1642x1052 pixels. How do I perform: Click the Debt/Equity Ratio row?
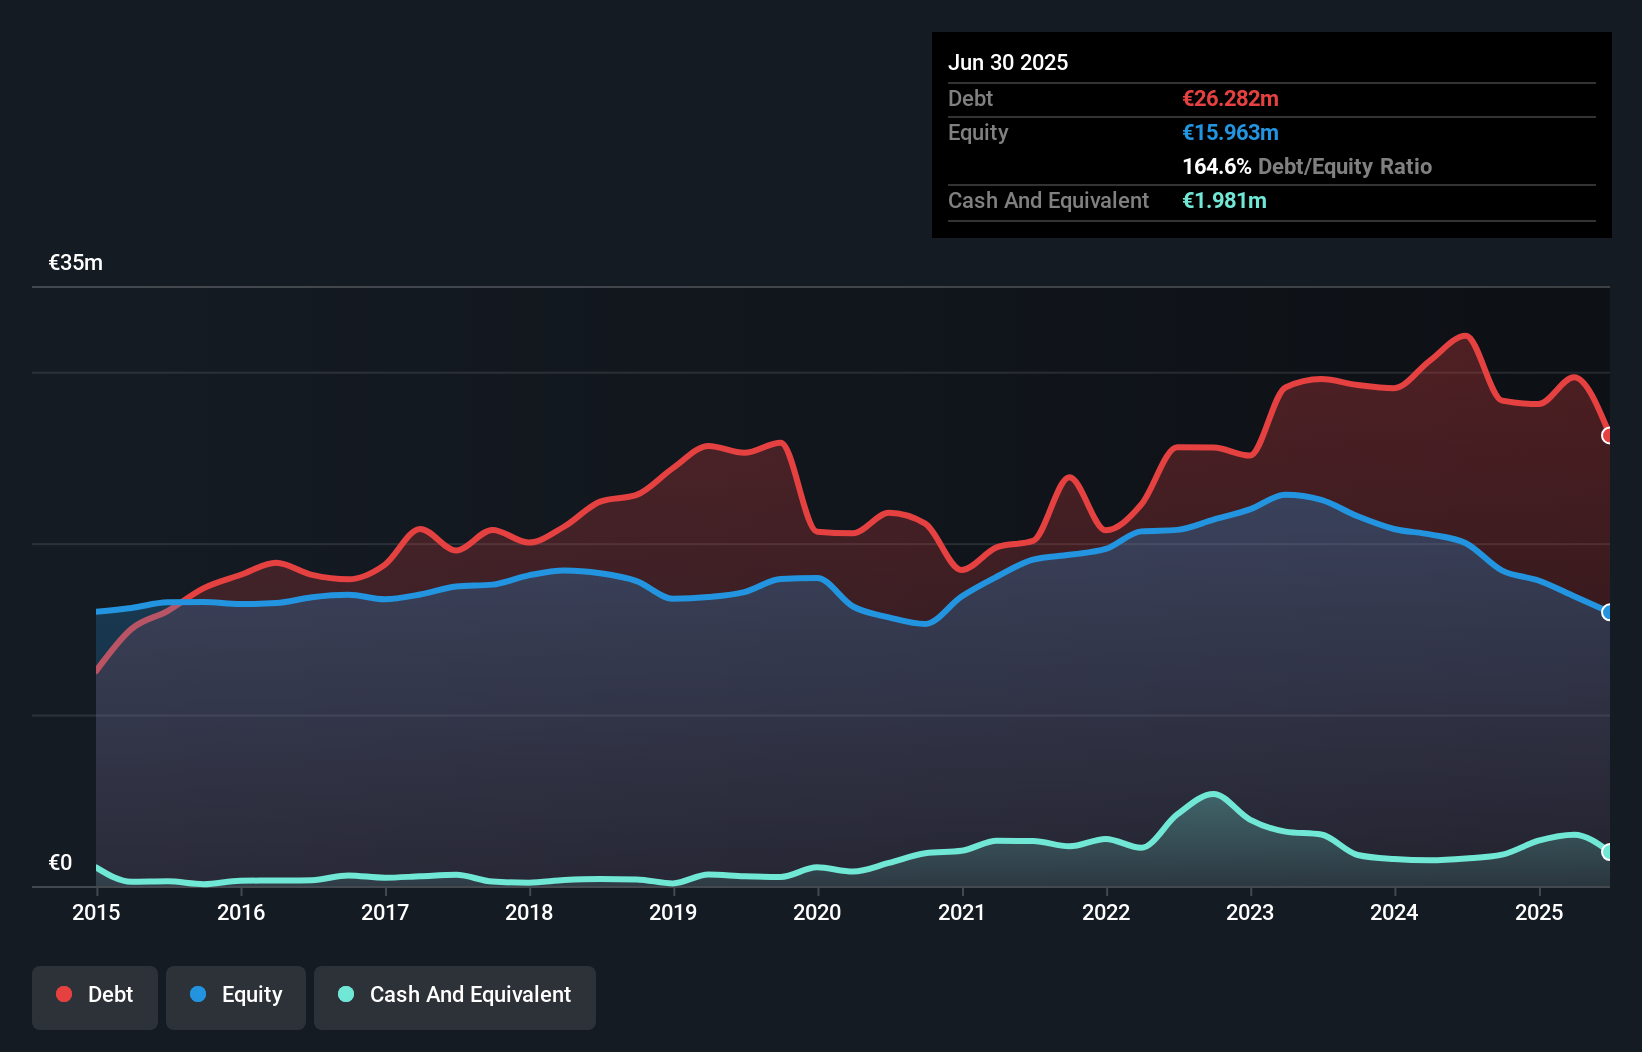[1306, 166]
